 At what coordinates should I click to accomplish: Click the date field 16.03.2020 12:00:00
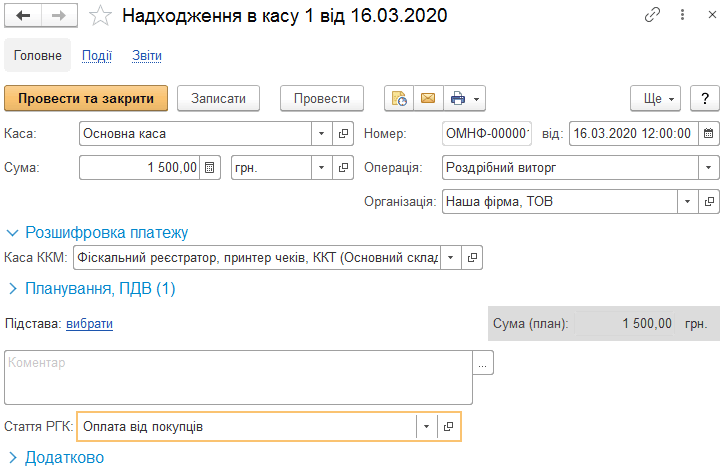[634, 134]
